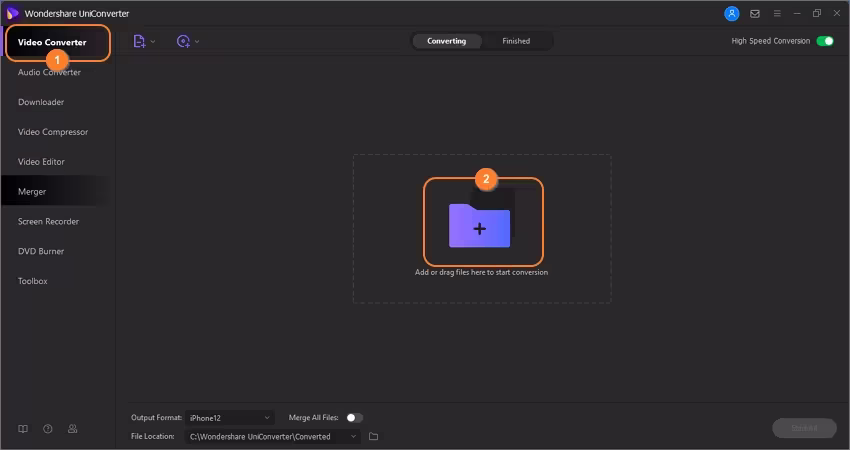Image resolution: width=850 pixels, height=450 pixels.
Task: Select Audio Converter in sidebar
Action: tap(49, 72)
